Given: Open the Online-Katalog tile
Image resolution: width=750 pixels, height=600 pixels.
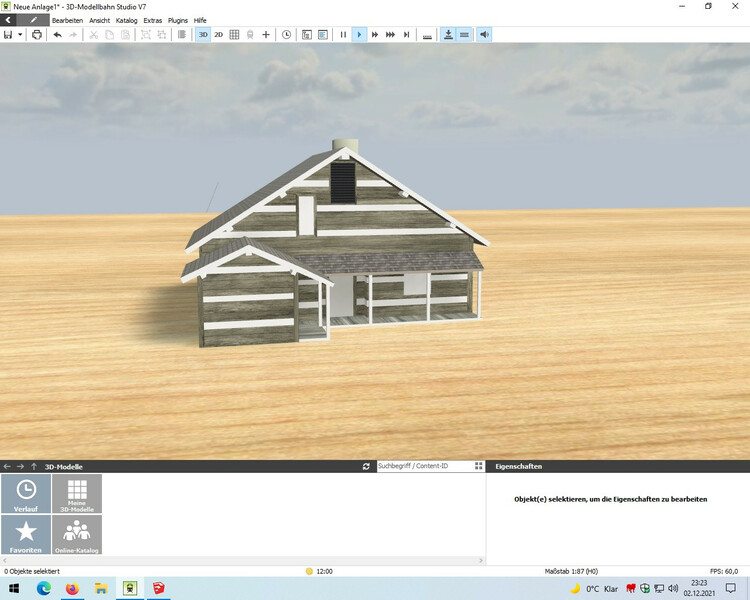Looking at the screenshot, I should (77, 535).
